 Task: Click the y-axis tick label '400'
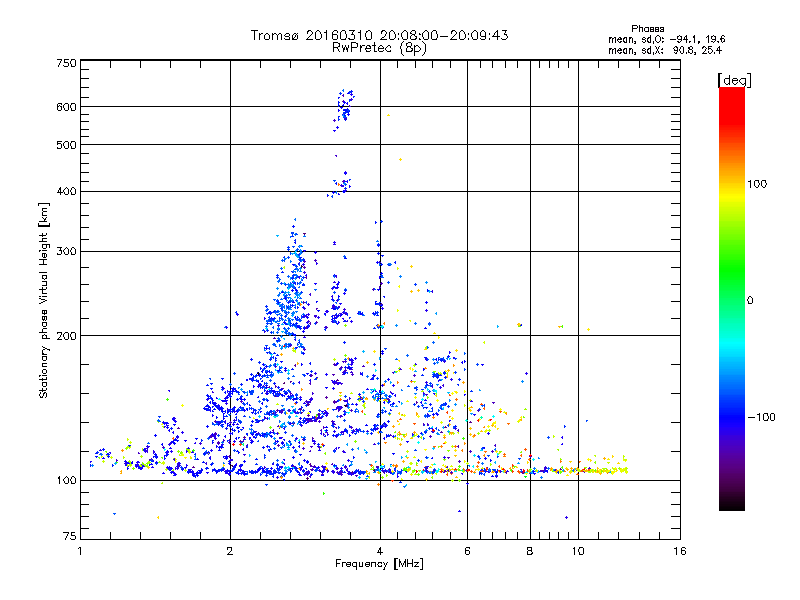pos(67,192)
